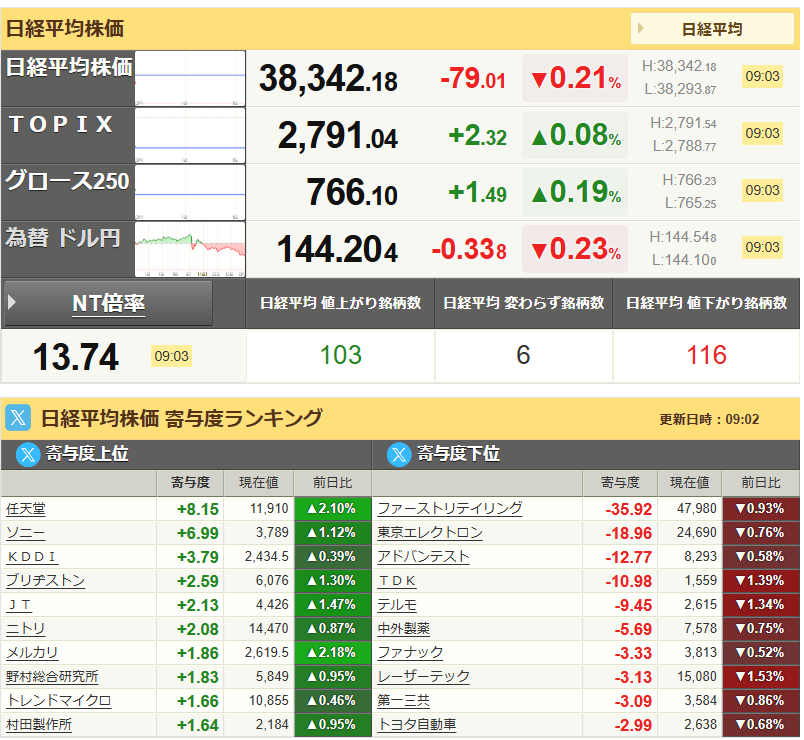Open the ファーストリテイリング stock link

pyautogui.click(x=450, y=509)
